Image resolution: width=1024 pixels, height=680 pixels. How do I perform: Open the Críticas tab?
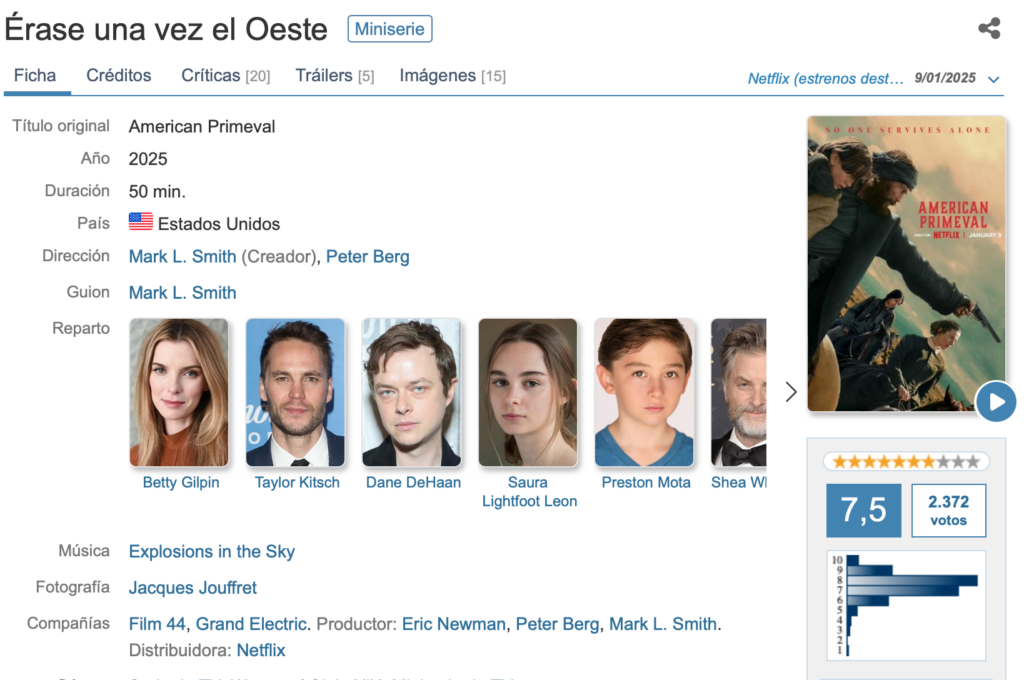click(225, 75)
